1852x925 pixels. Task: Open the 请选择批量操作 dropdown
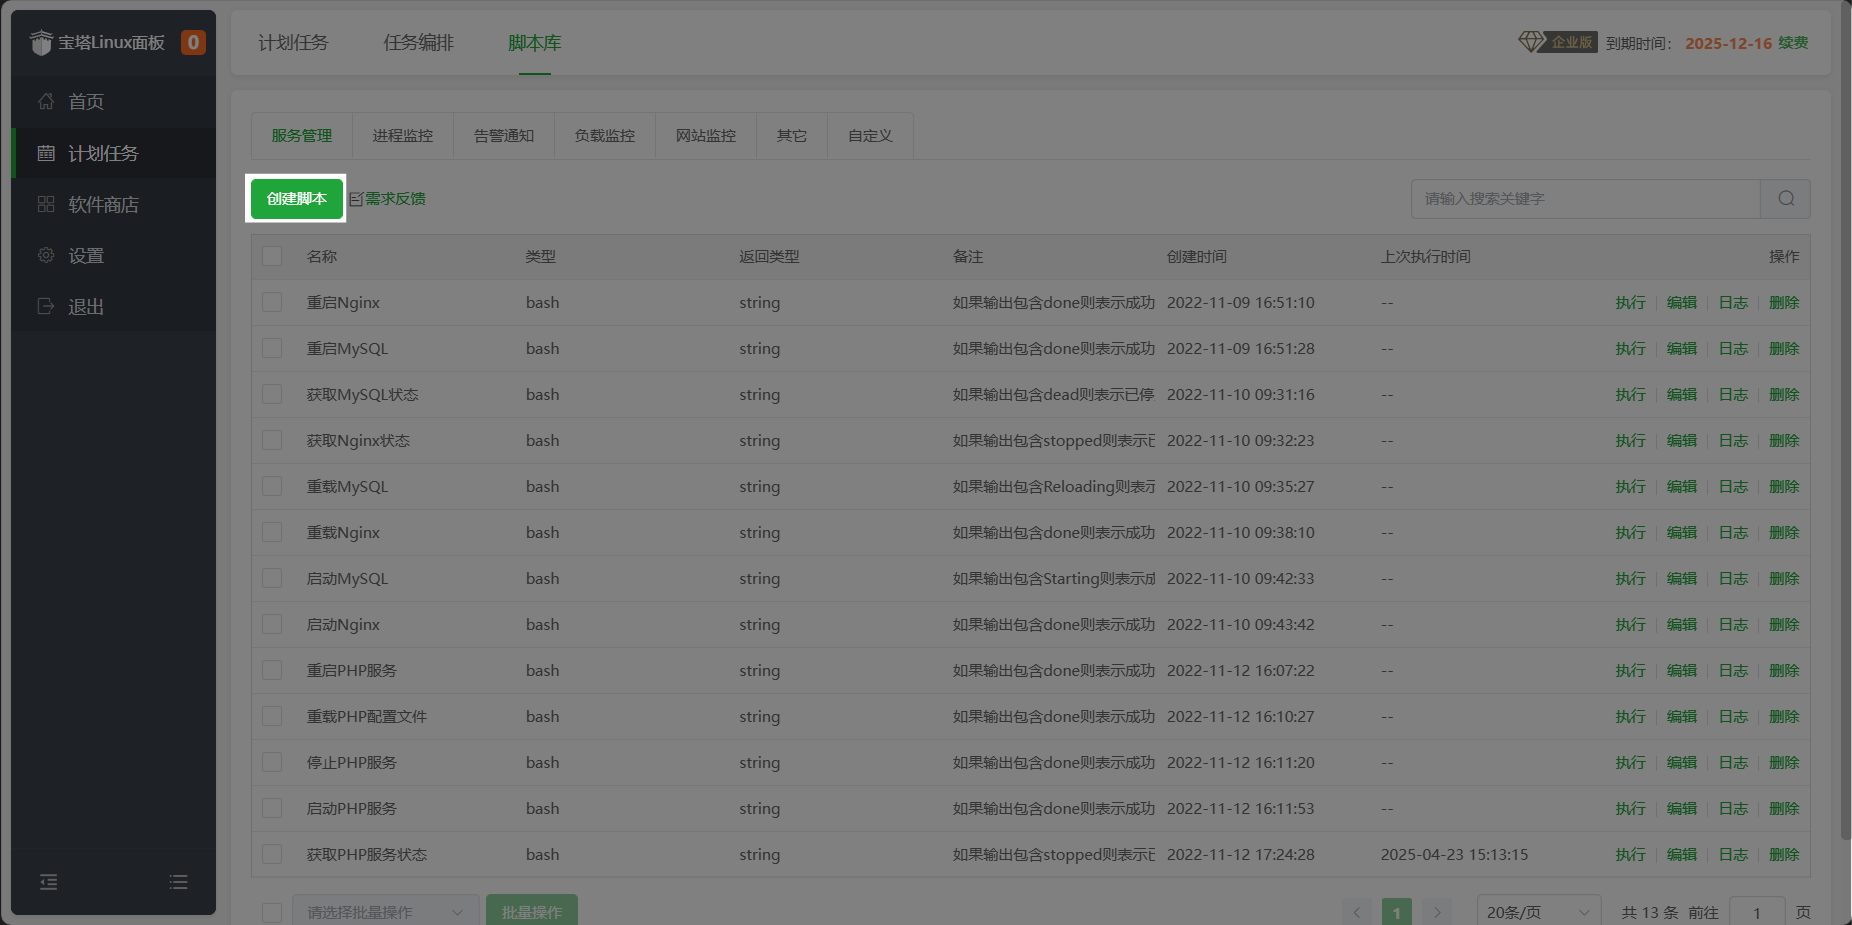pos(385,911)
